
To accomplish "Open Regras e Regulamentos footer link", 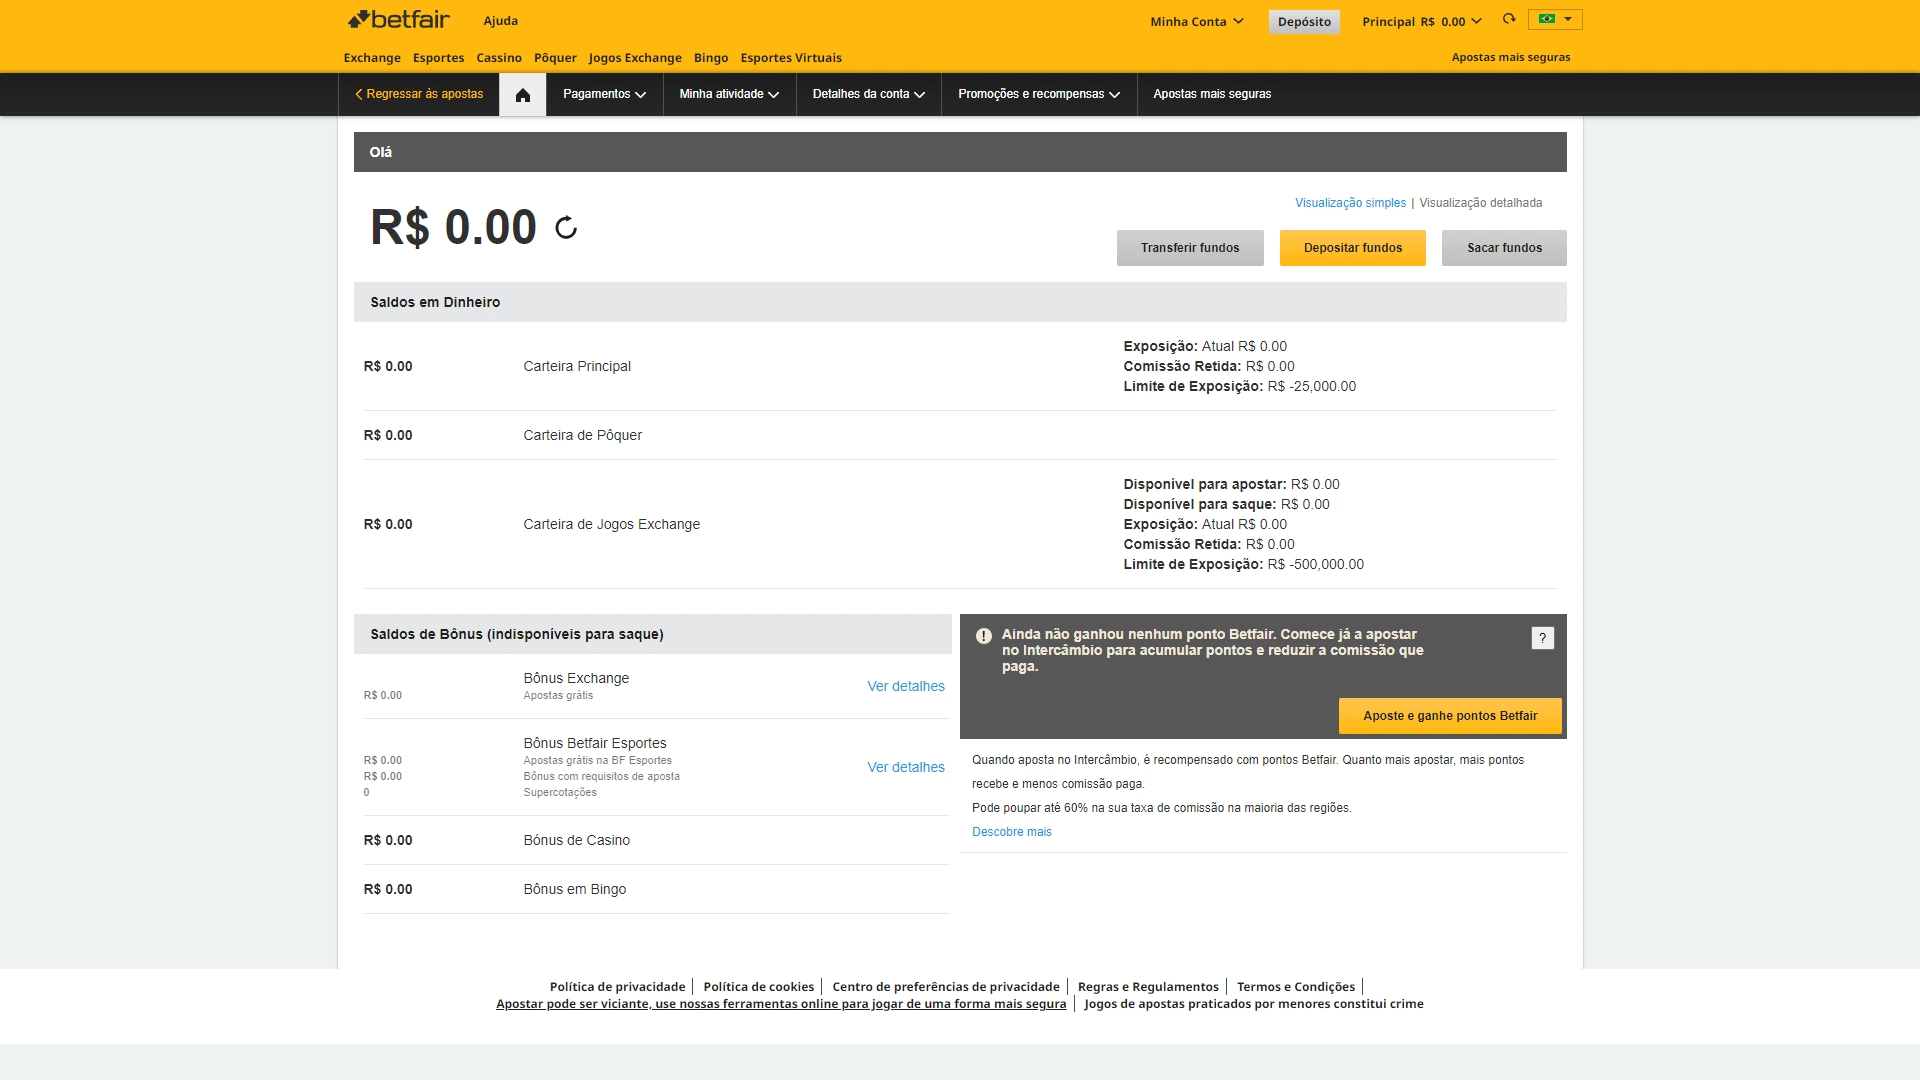I will point(1148,987).
